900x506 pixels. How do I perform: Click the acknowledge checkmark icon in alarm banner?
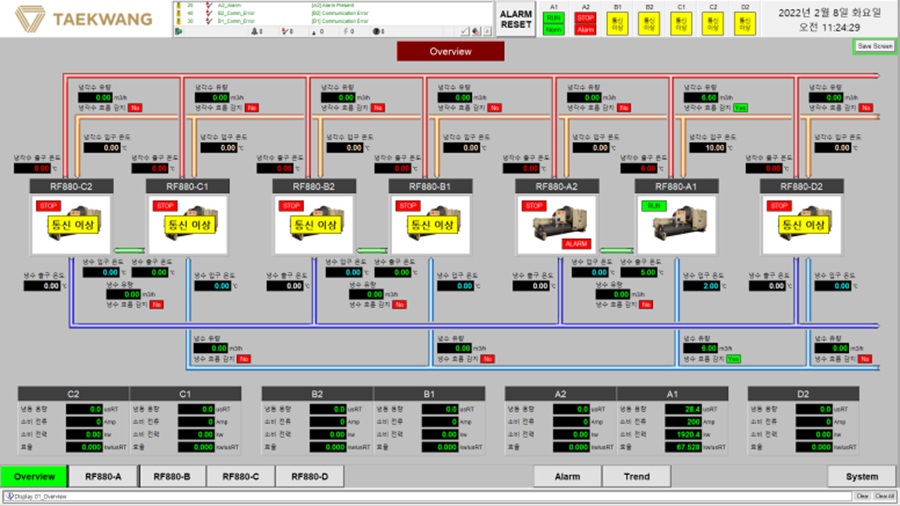click(x=465, y=32)
